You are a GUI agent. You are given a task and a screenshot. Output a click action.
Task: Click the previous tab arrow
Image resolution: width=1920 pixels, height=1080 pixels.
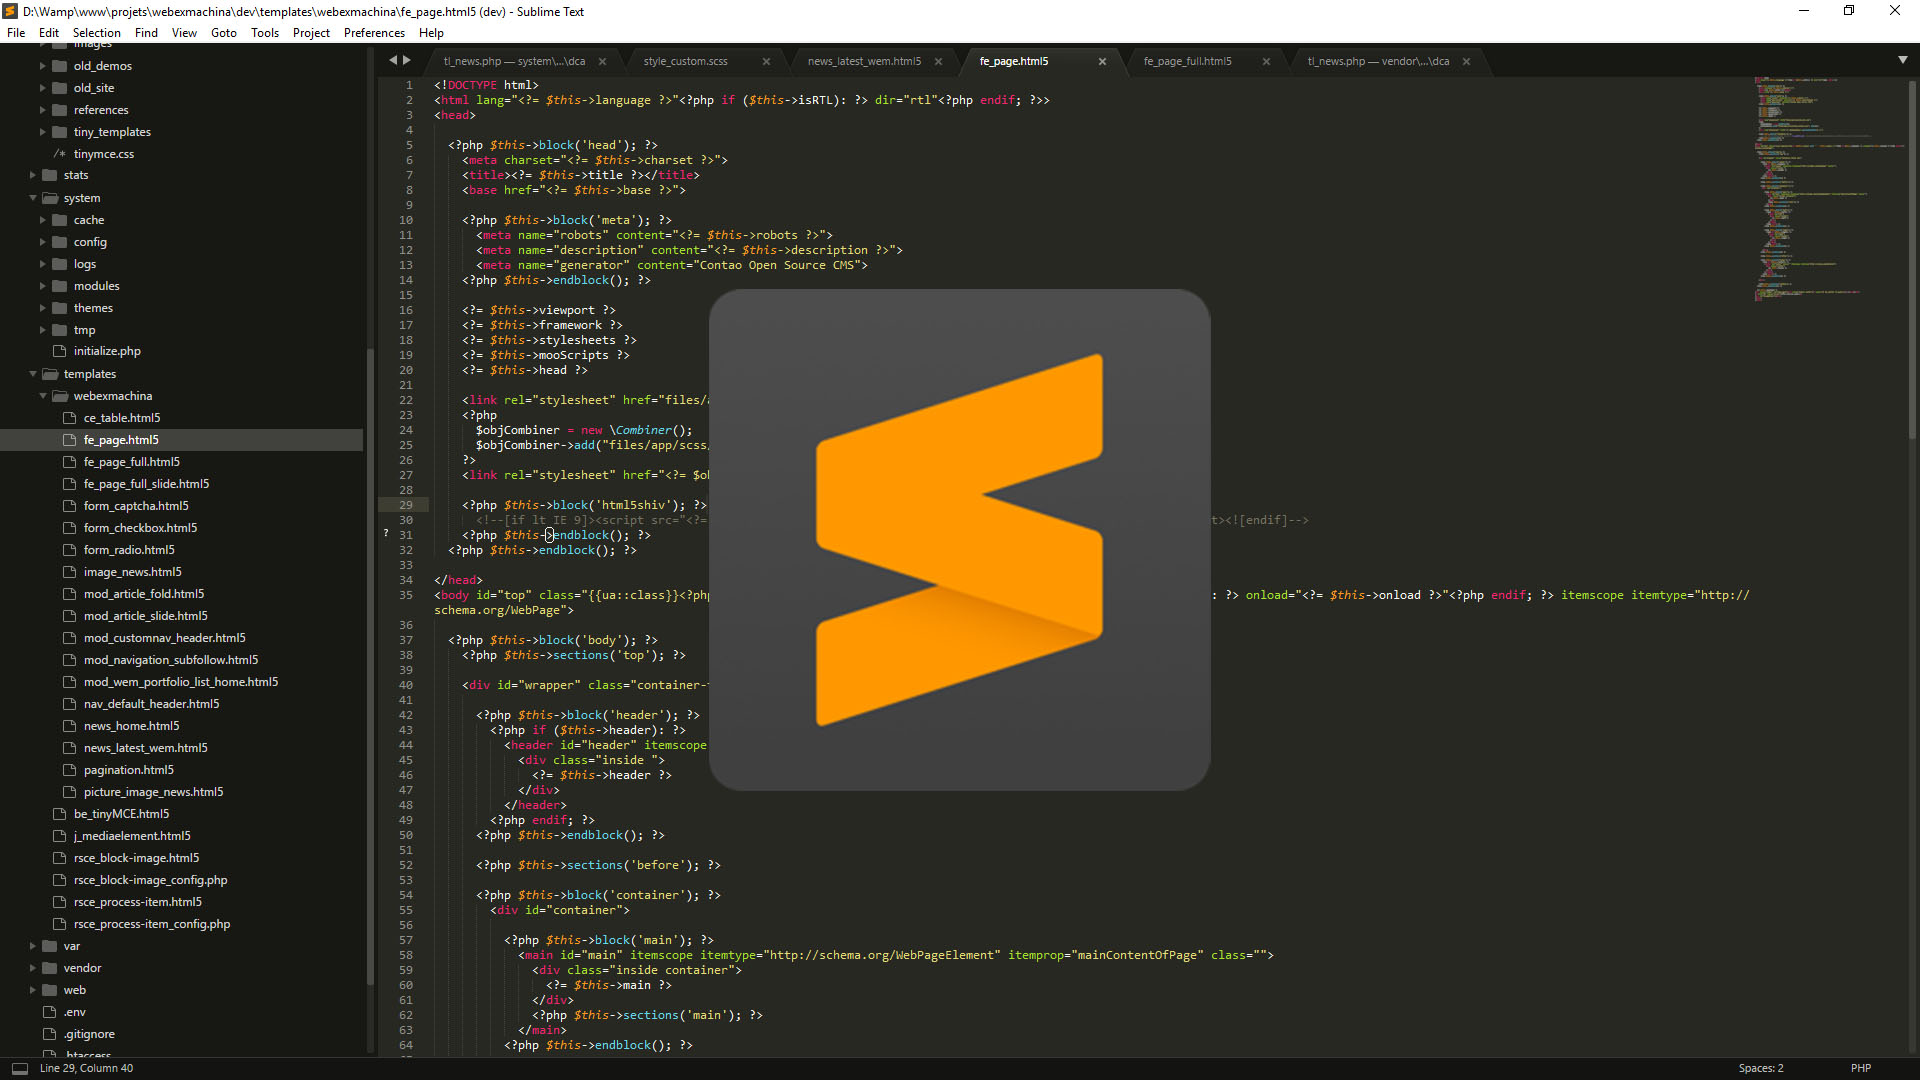point(393,60)
